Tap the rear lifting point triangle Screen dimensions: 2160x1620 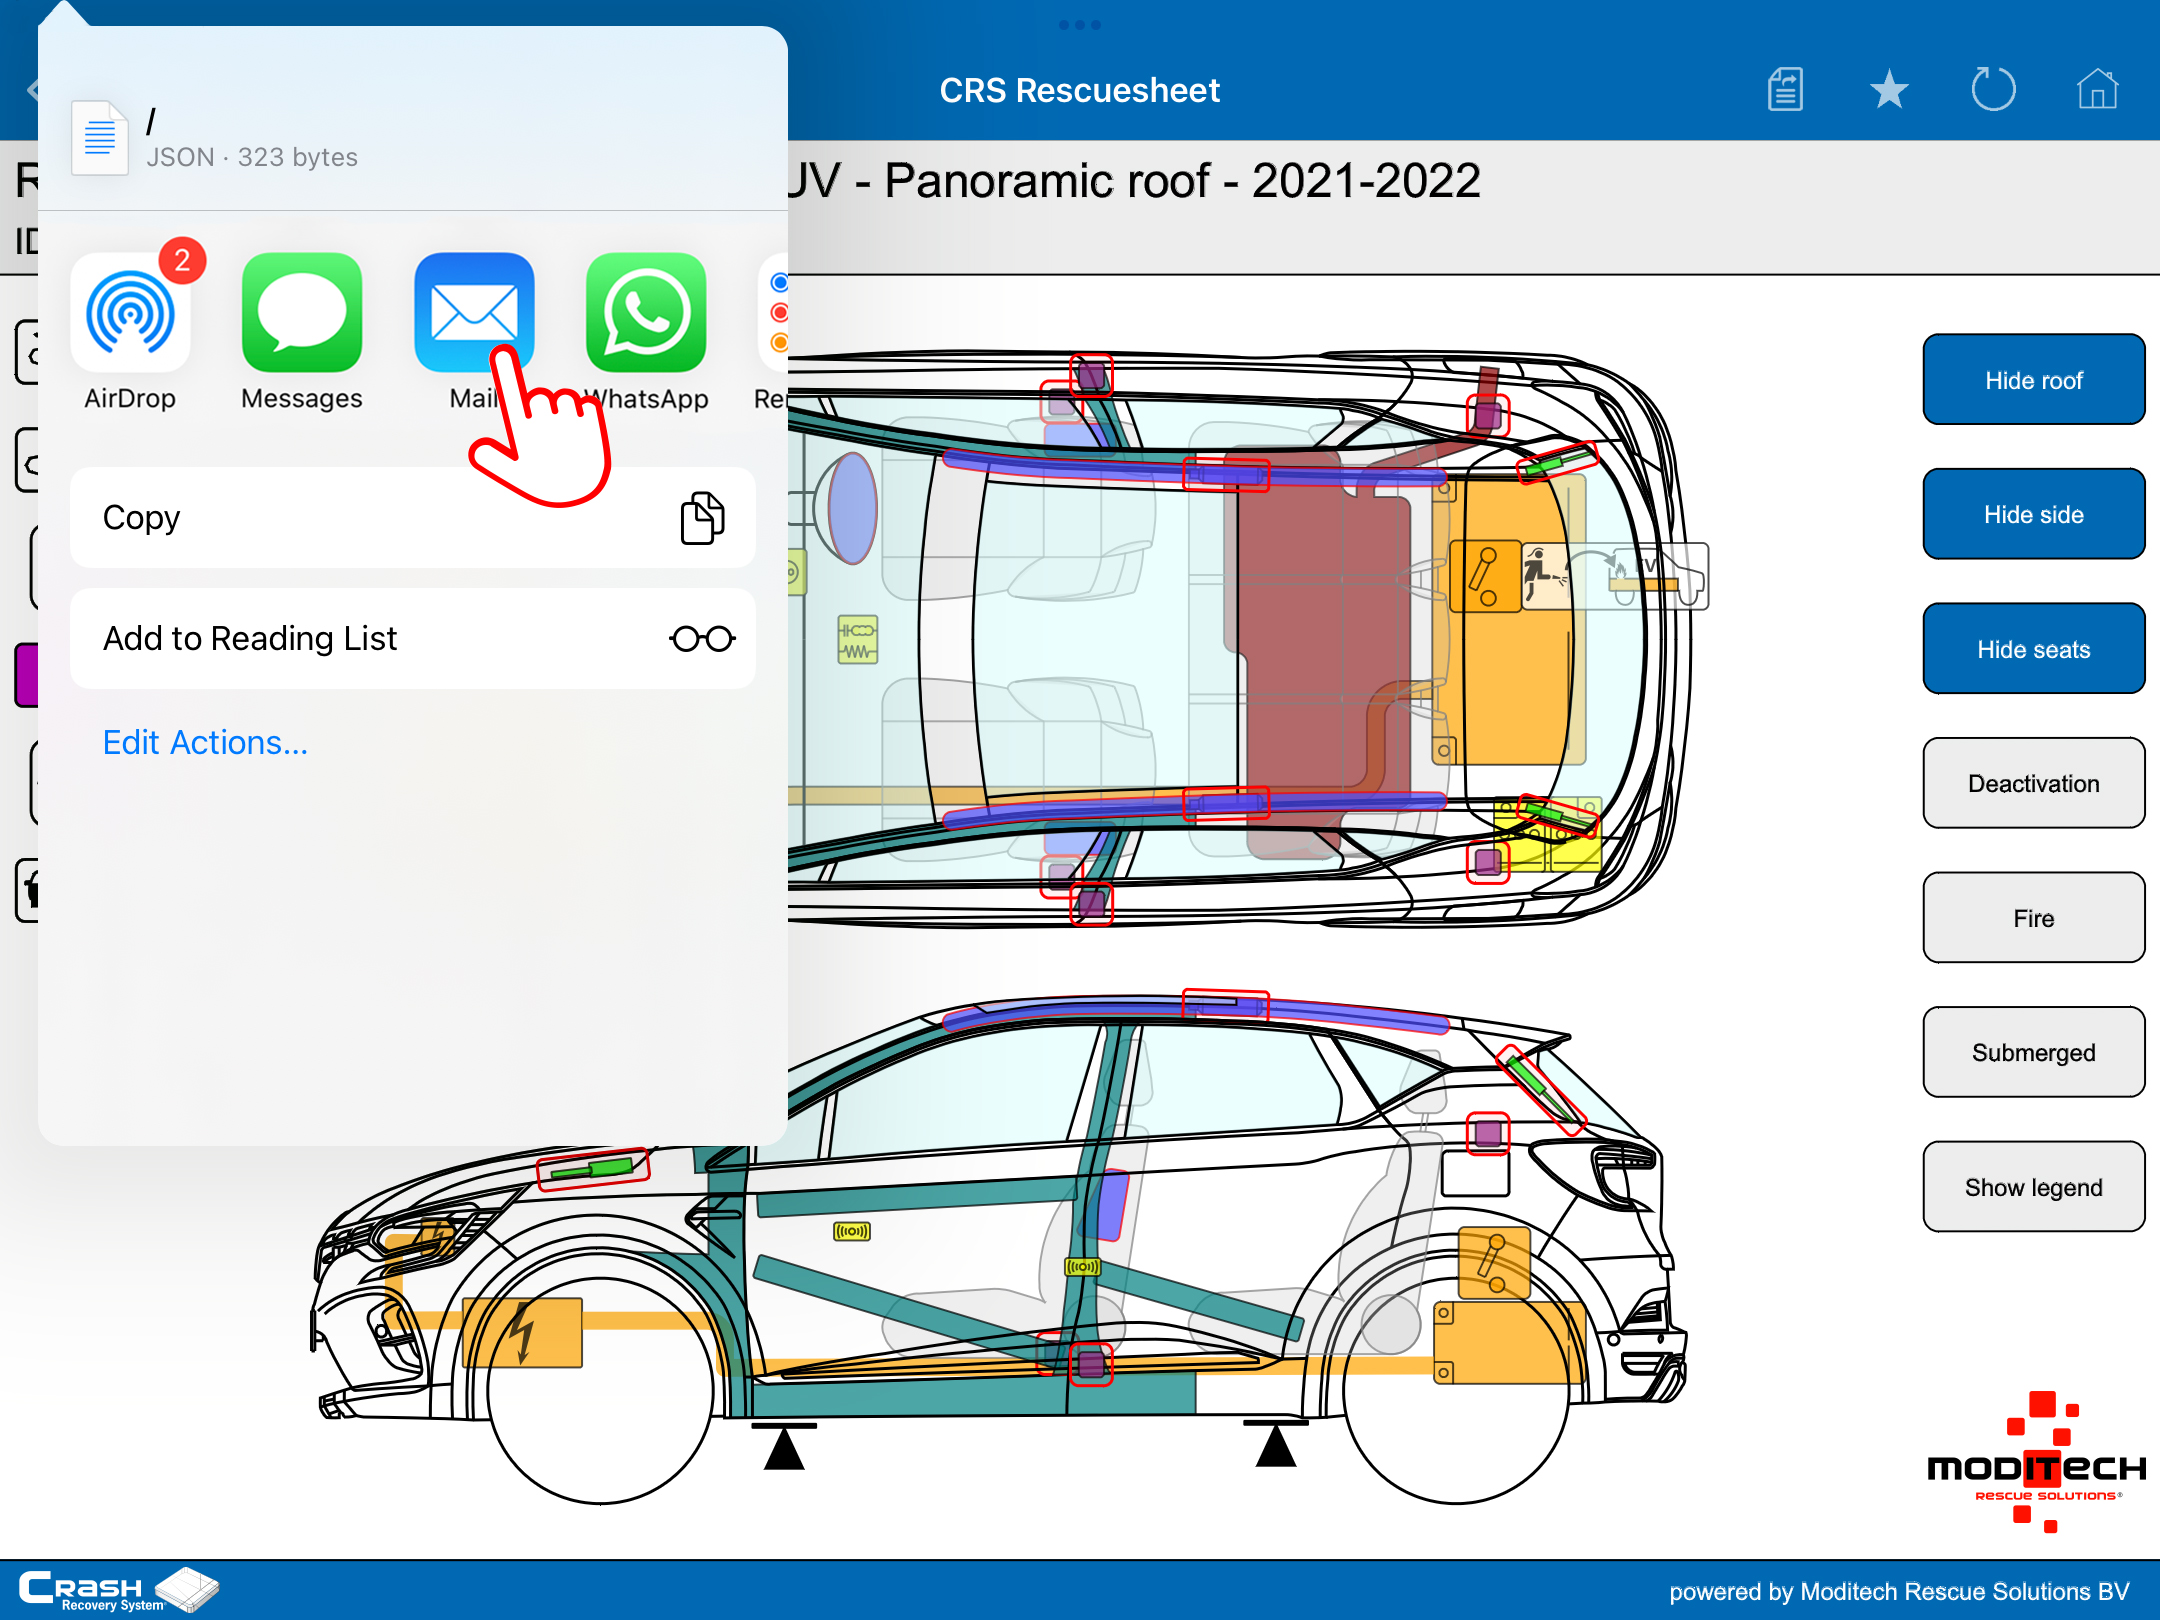[x=1276, y=1444]
